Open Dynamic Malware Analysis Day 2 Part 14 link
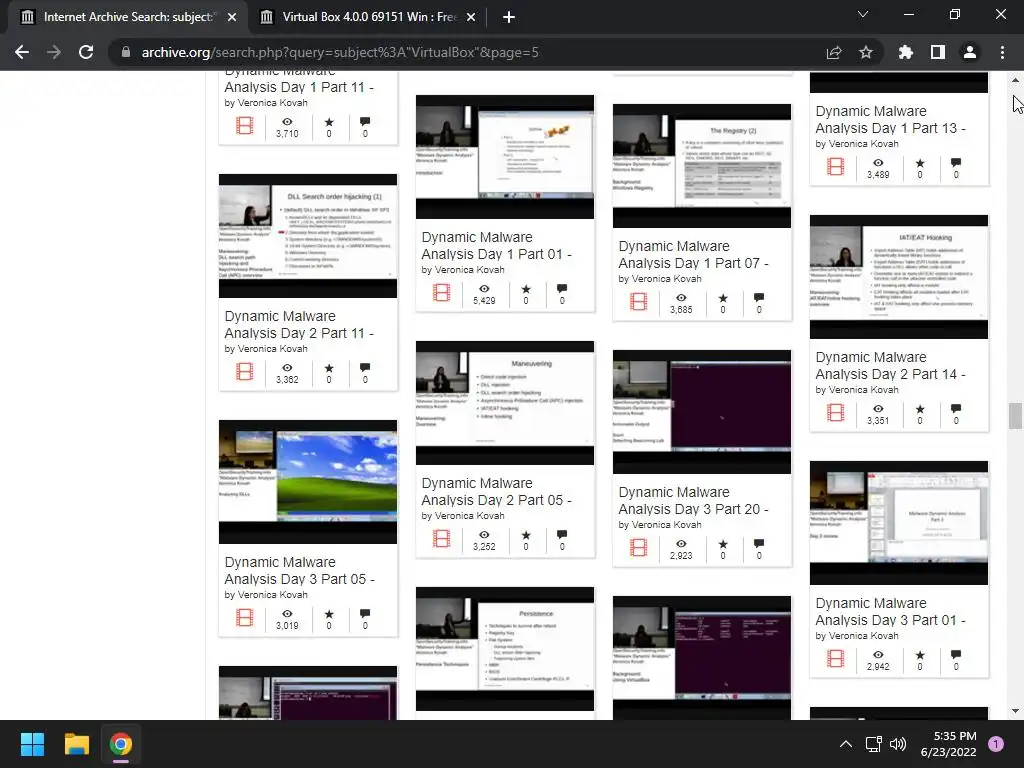1024x768 pixels. [891, 366]
